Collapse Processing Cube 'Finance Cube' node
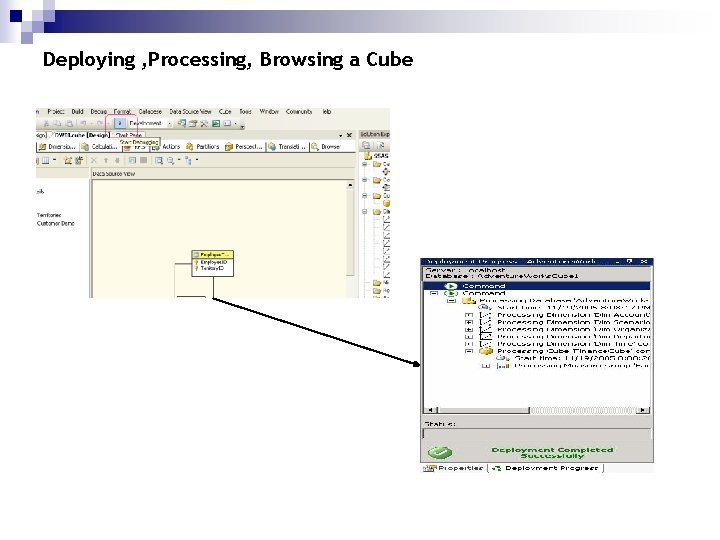The width and height of the screenshot is (720, 540). (468, 351)
